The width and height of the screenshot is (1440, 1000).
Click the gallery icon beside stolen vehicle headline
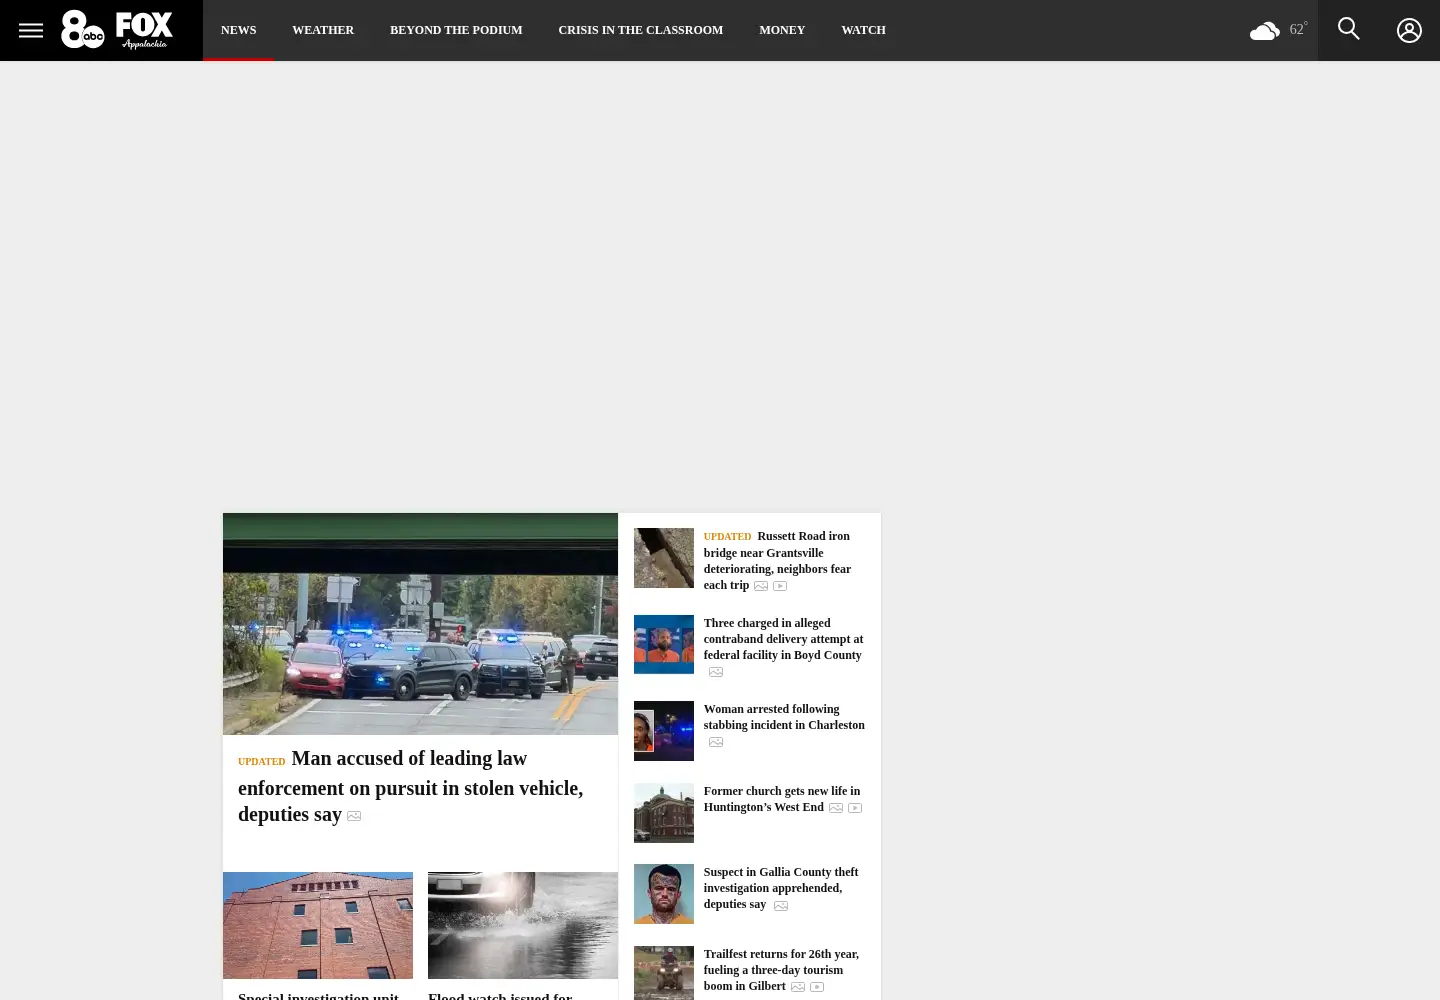[354, 817]
